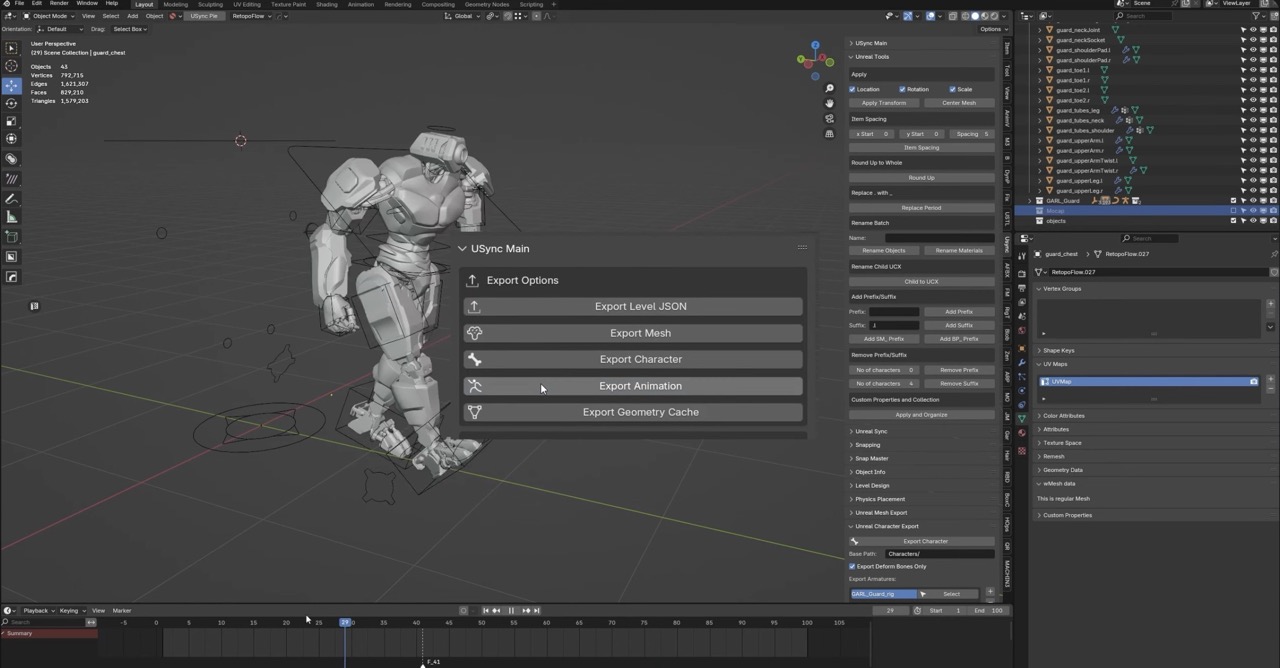Screen dimensions: 1280x668
Task: Pause animation playback
Action: [x=511, y=610]
